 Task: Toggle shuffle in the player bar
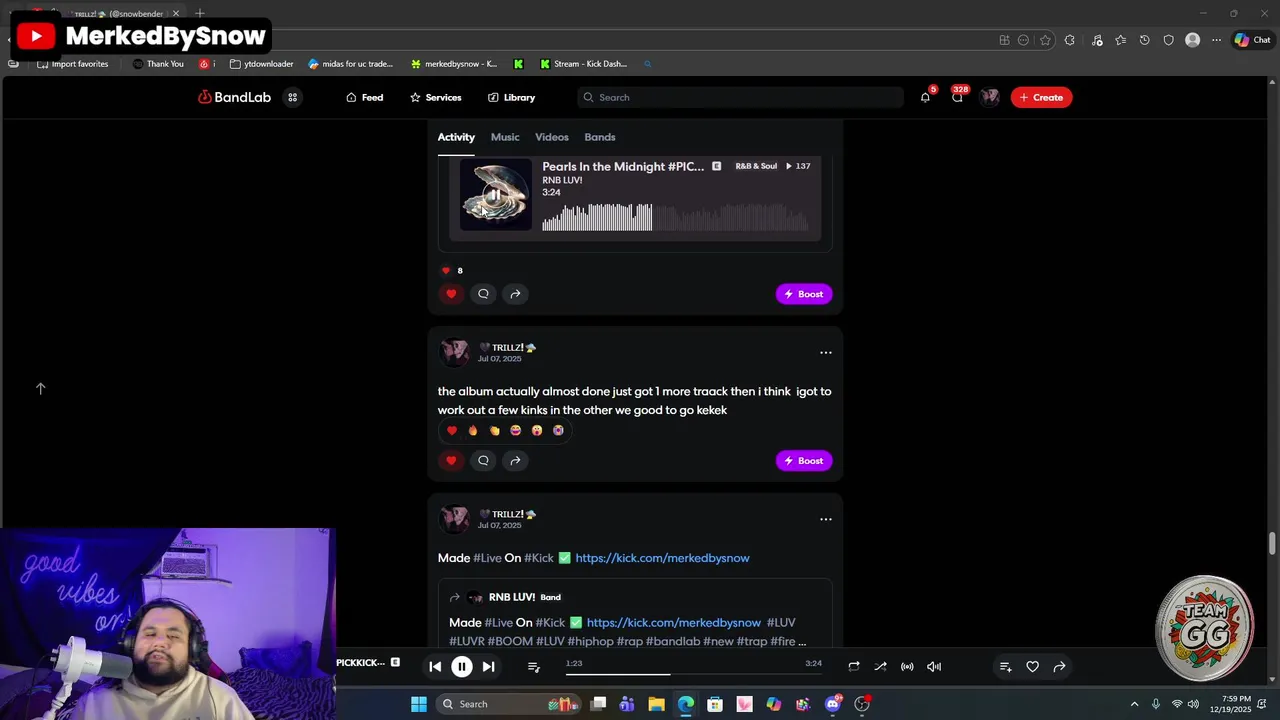[880, 667]
